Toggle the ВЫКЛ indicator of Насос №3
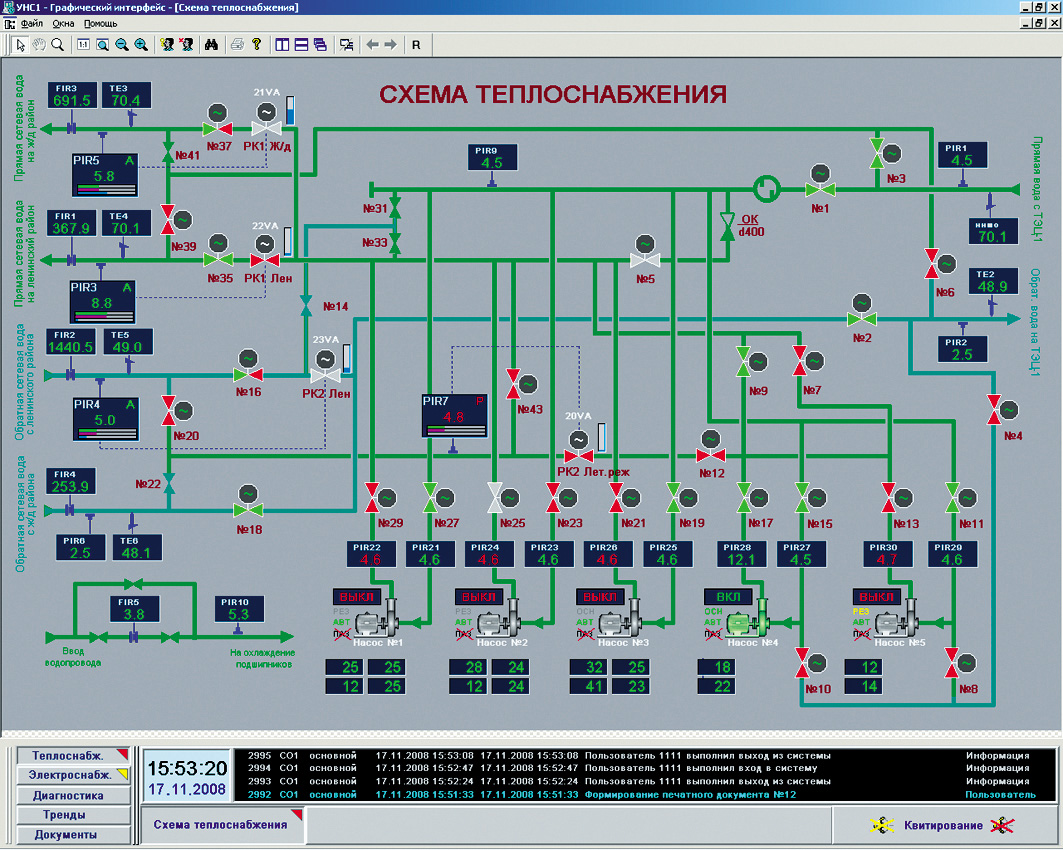 pos(600,597)
